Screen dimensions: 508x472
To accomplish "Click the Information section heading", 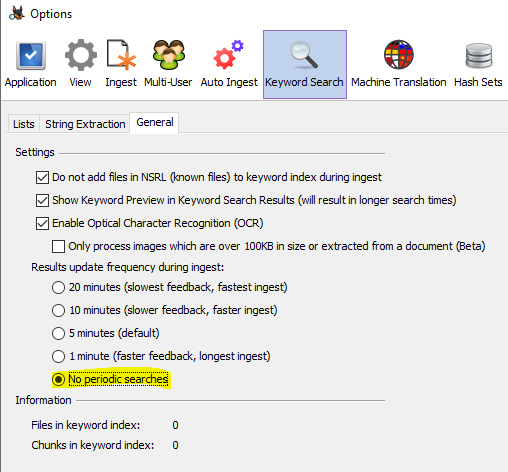I will [43, 400].
